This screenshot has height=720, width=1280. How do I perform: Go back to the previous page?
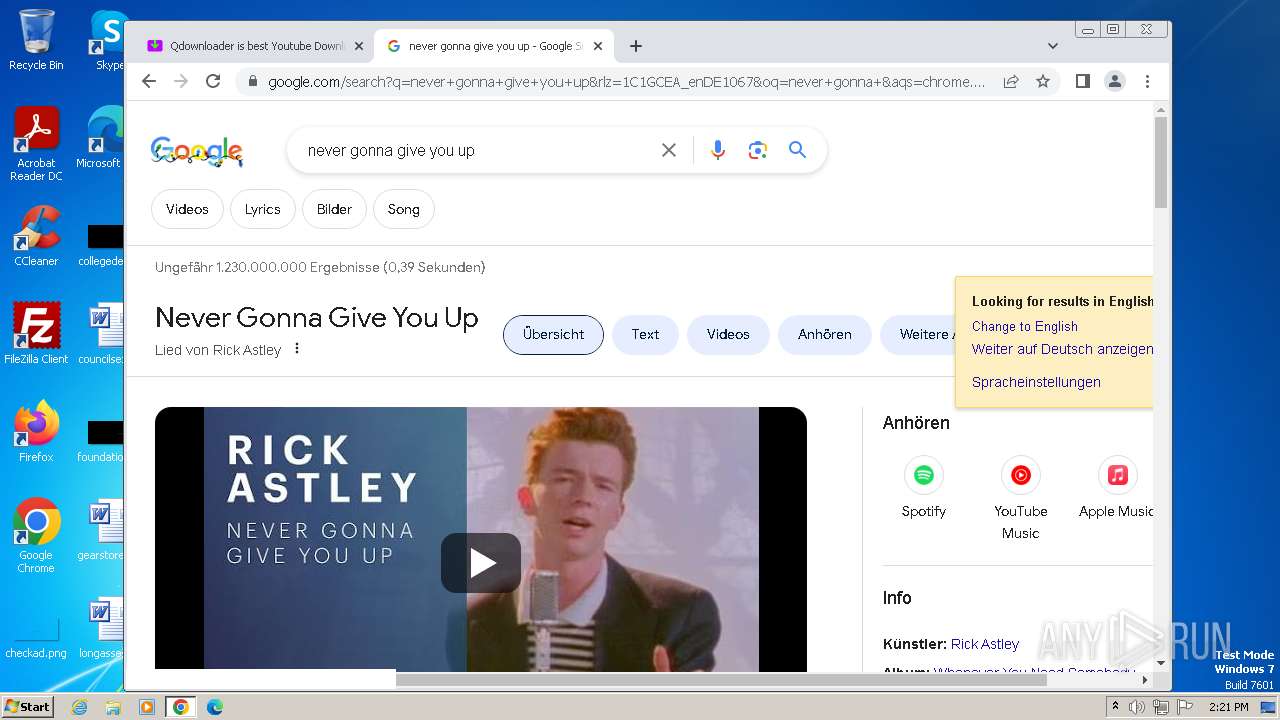[x=149, y=81]
